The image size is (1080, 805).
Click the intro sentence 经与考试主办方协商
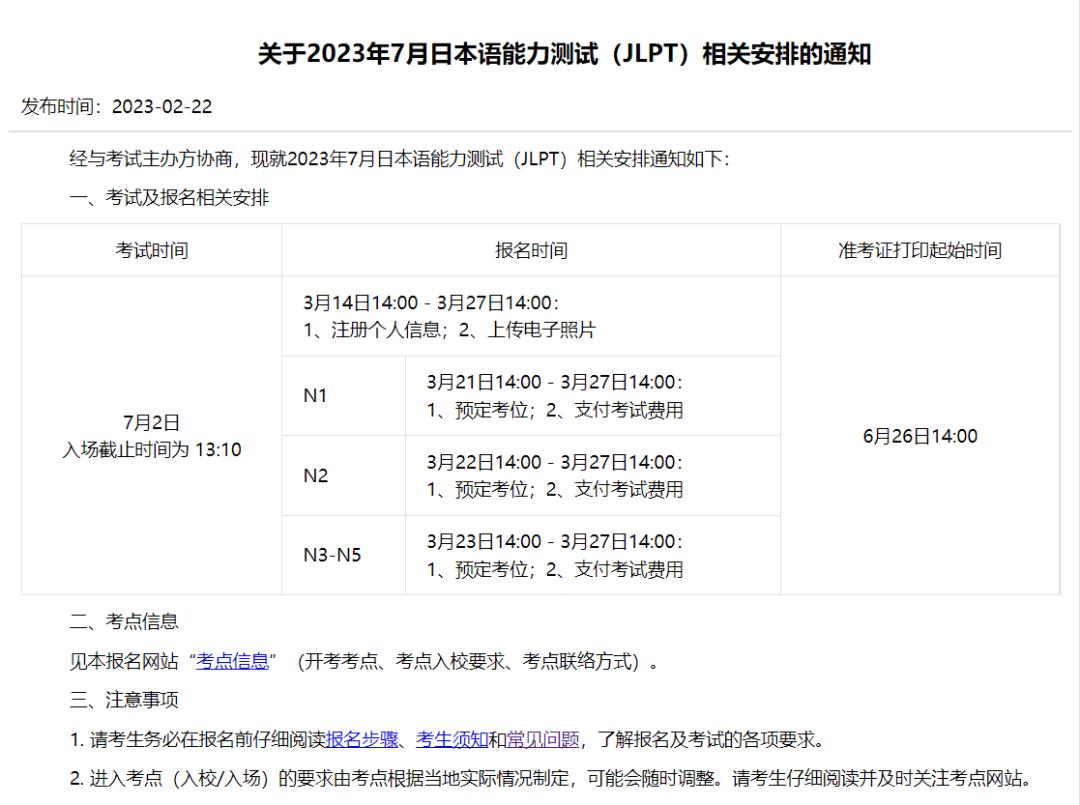399,159
